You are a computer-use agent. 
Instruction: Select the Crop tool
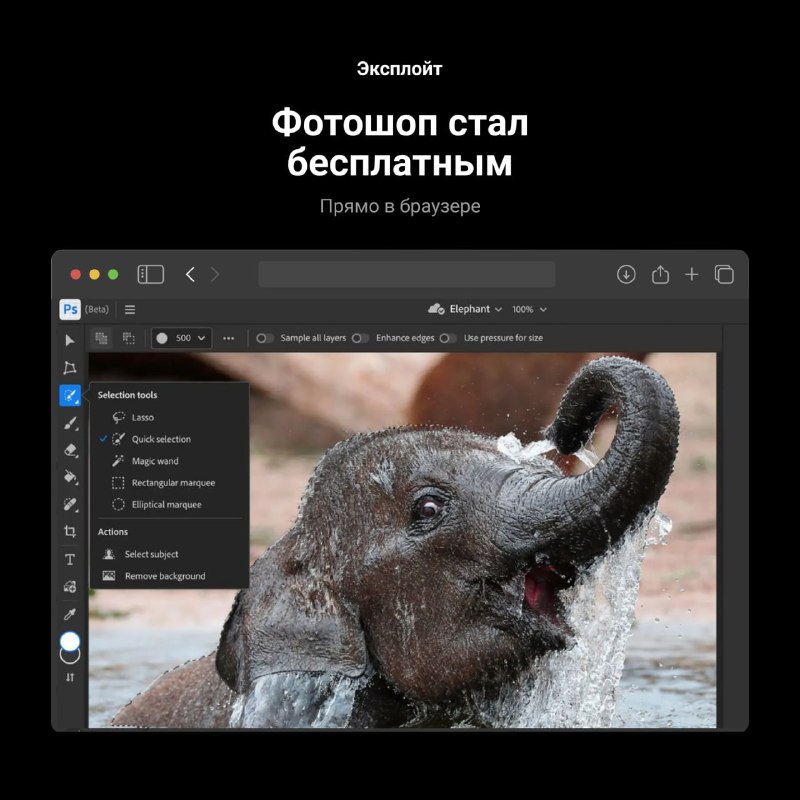(70, 531)
